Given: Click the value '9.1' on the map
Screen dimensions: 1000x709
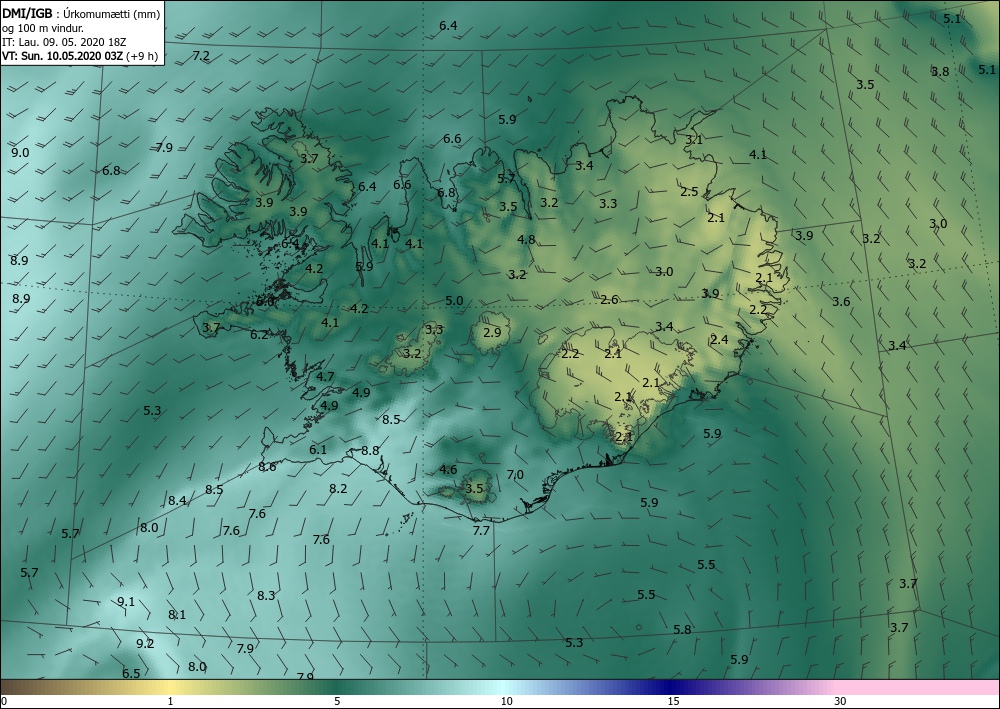Looking at the screenshot, I should point(126,602).
